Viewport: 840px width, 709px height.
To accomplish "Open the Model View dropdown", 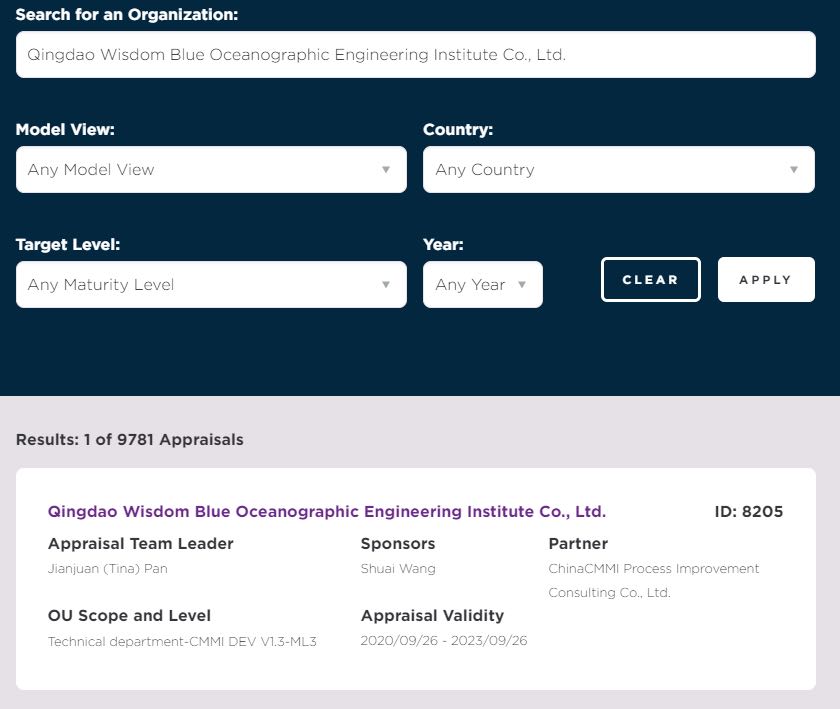I will click(211, 169).
